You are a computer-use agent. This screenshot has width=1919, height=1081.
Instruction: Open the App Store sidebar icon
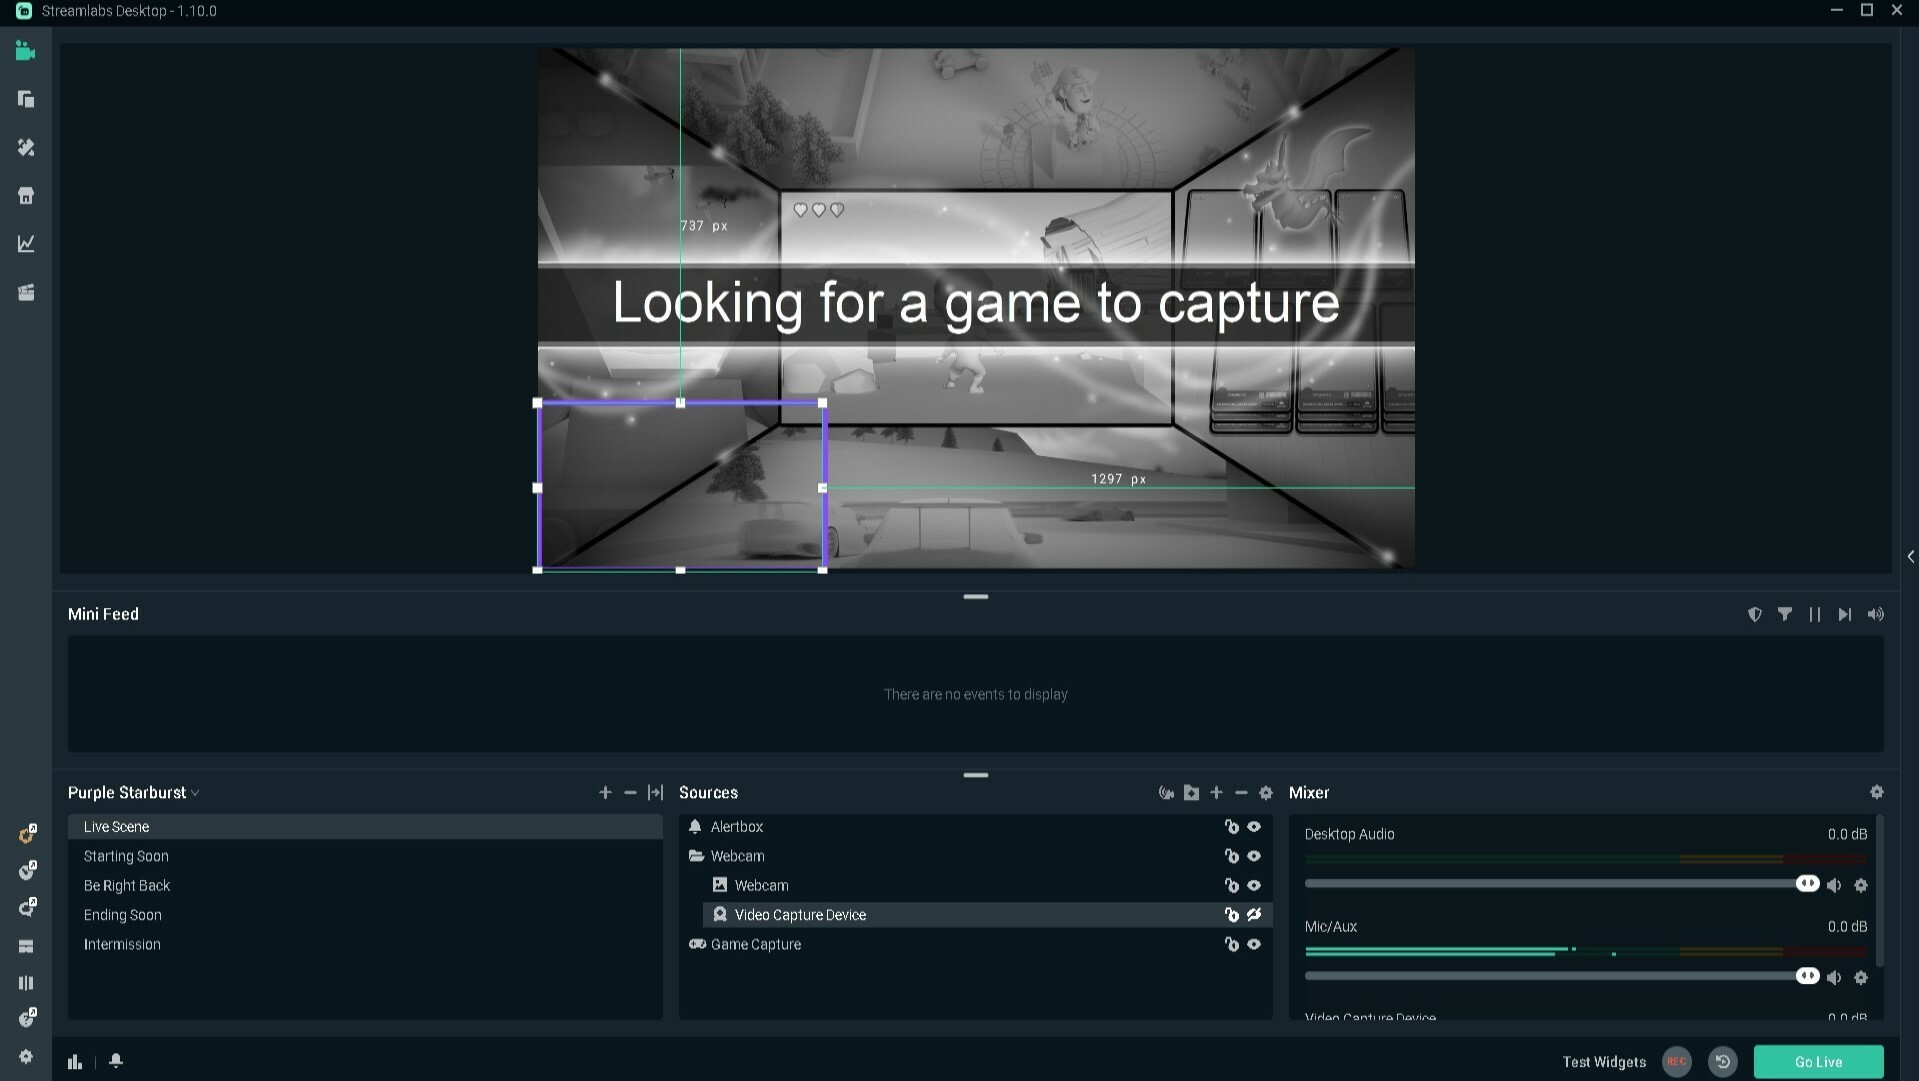(26, 196)
